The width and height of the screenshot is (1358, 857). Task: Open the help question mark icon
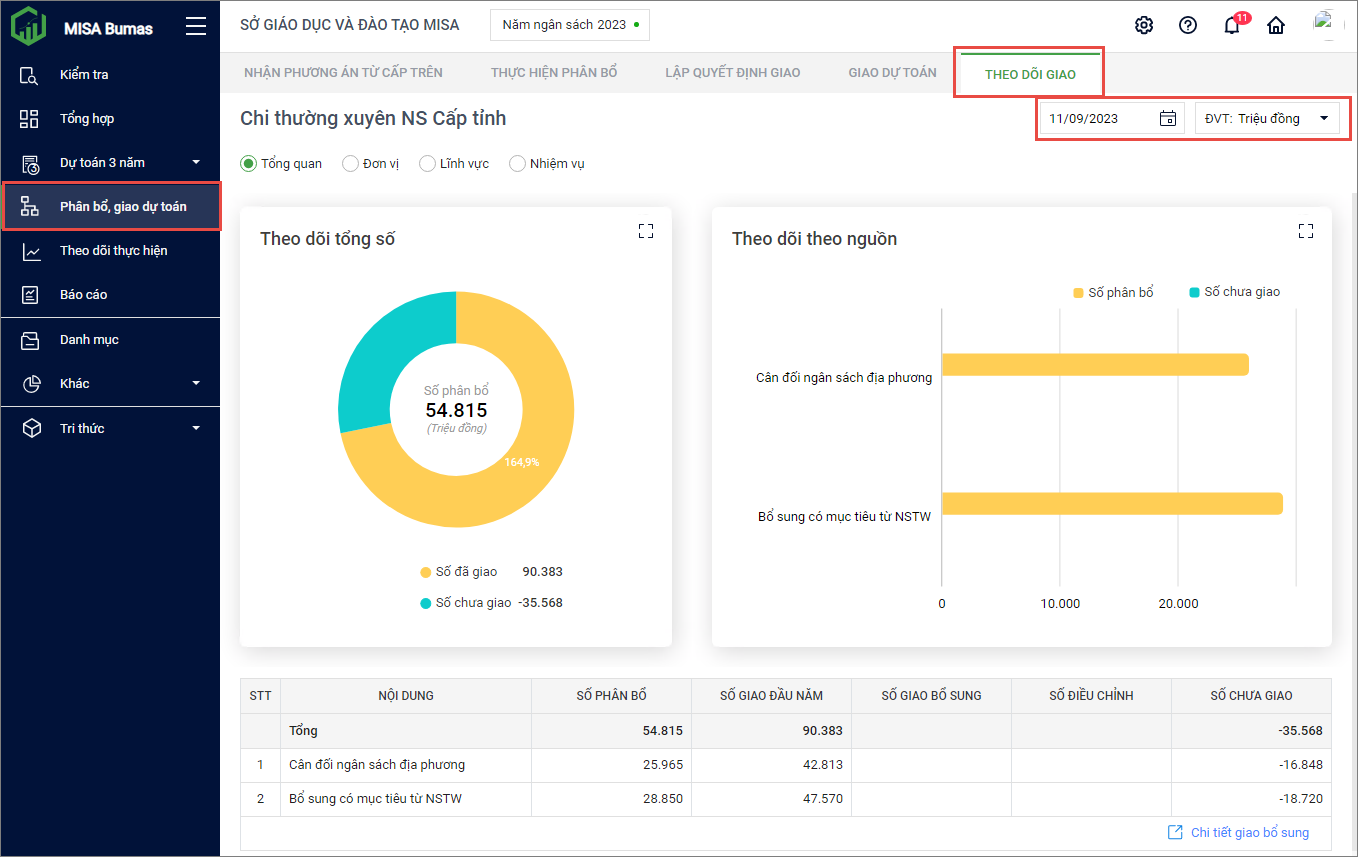[x=1188, y=26]
